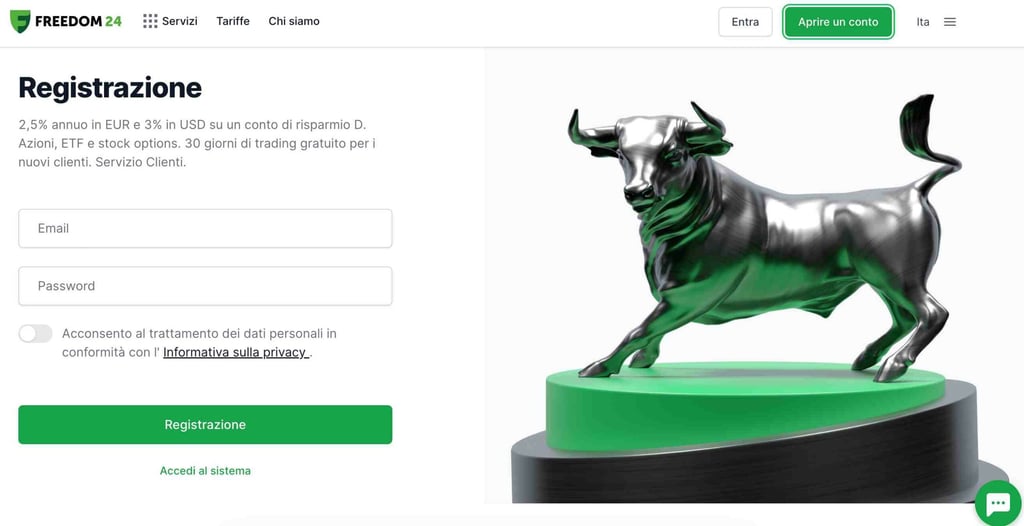Open the Chi siamo page
This screenshot has height=526, width=1024.
(294, 22)
